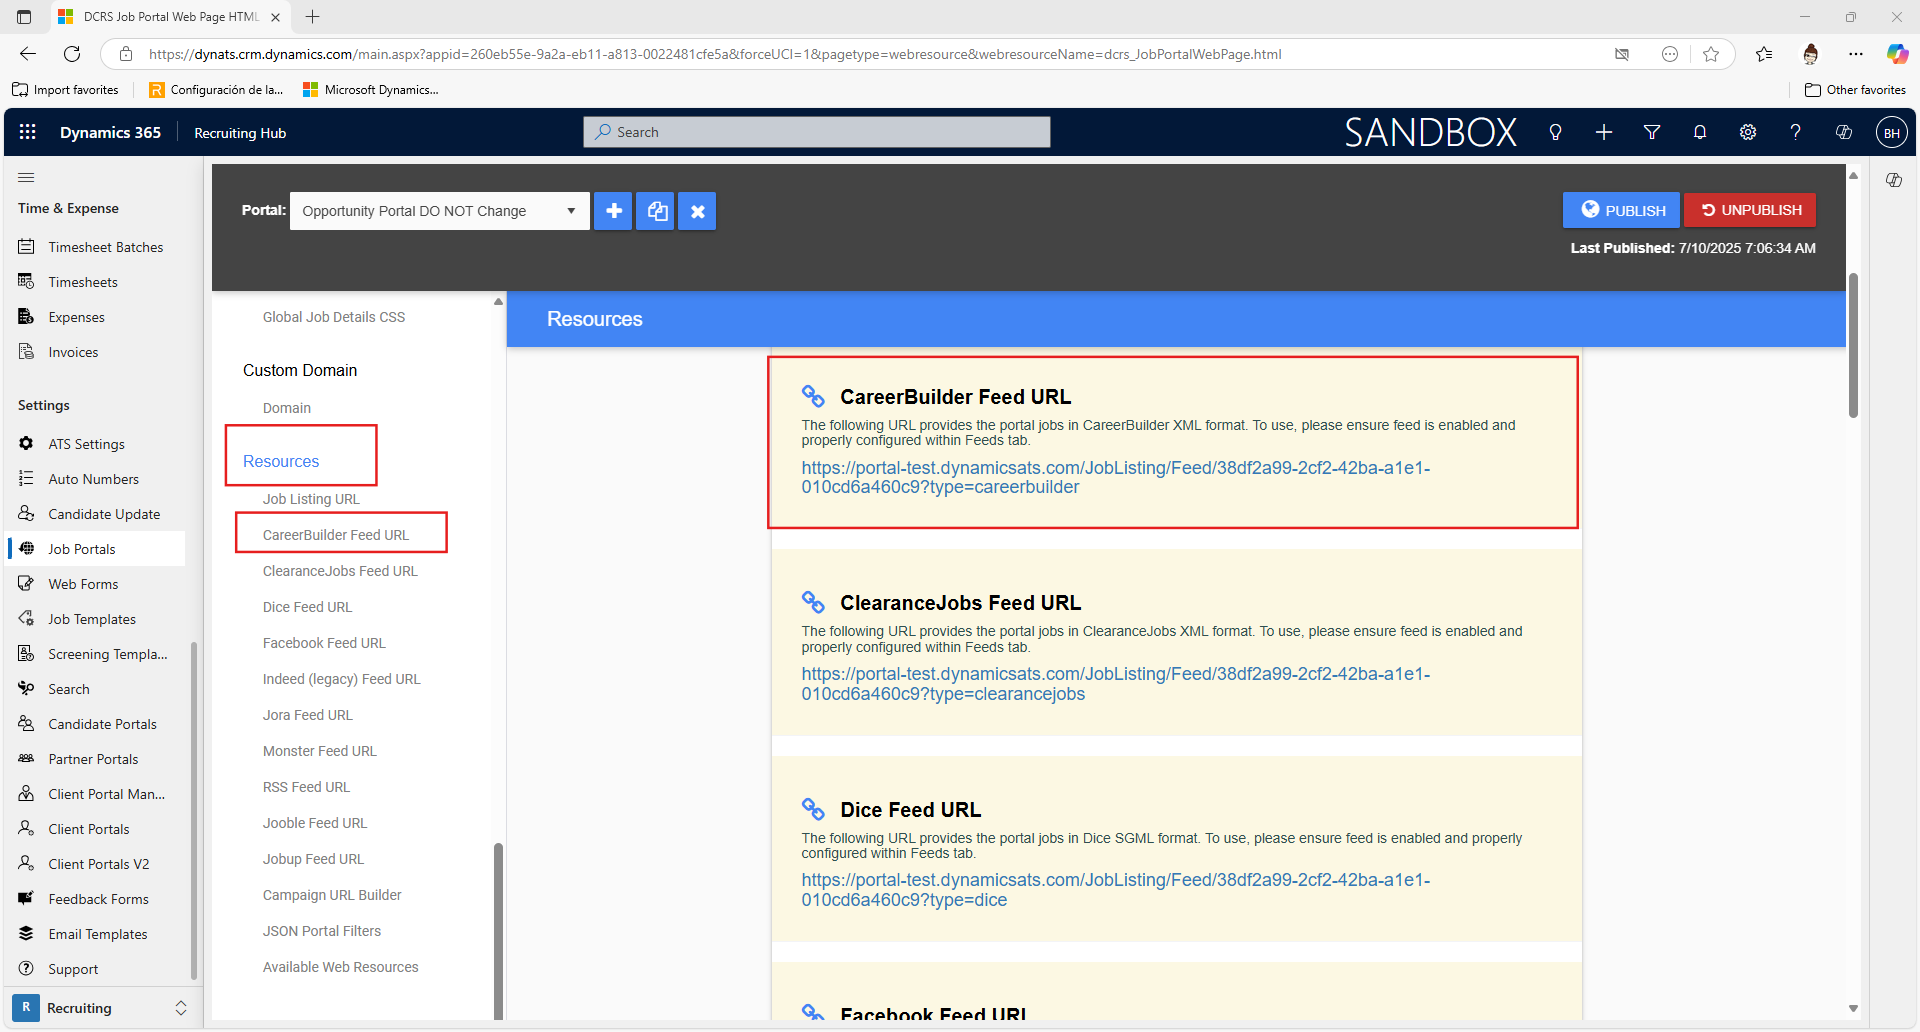Select Job Listing URL in navigation

pyautogui.click(x=311, y=499)
